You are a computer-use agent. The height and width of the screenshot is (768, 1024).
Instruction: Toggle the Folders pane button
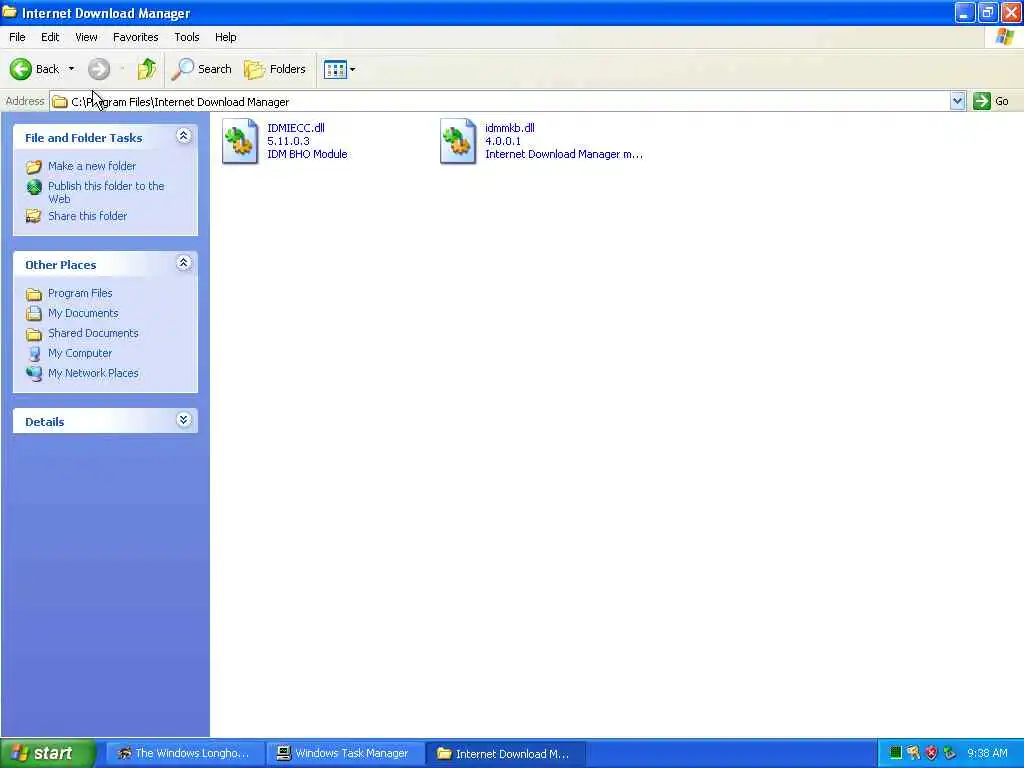(275, 69)
